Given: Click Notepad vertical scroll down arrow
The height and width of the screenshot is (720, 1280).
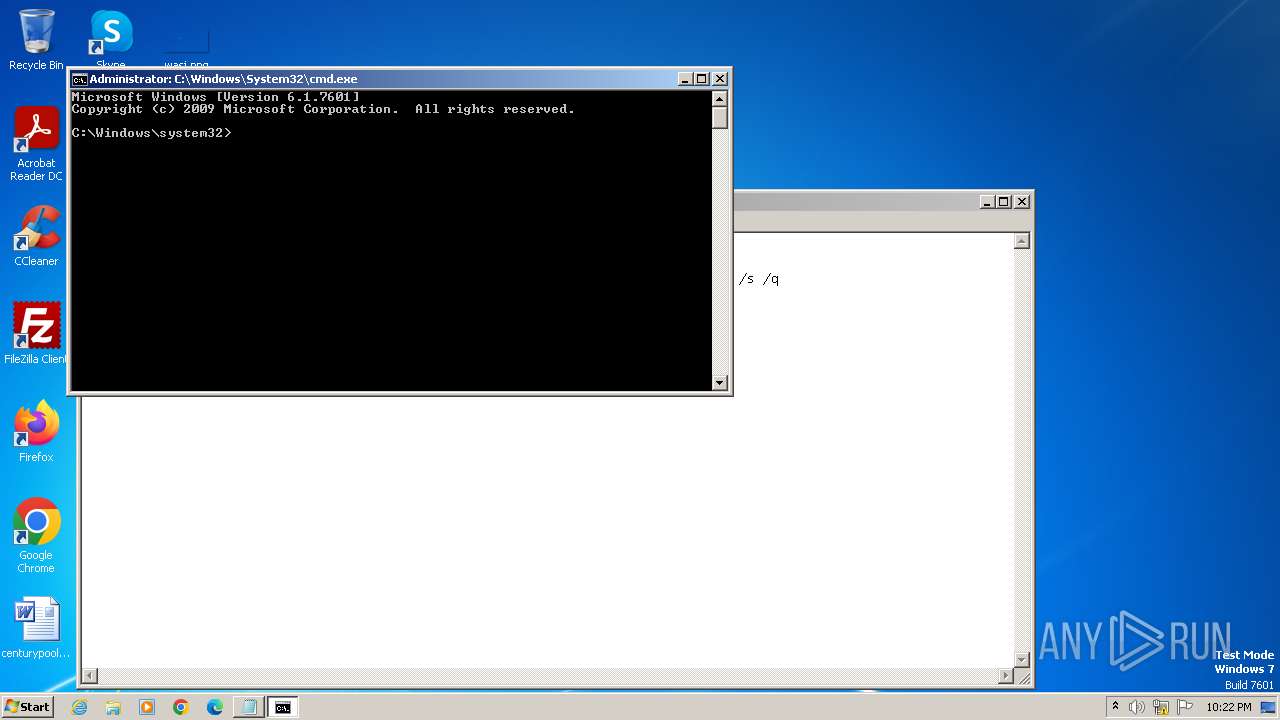Looking at the screenshot, I should (x=1021, y=659).
